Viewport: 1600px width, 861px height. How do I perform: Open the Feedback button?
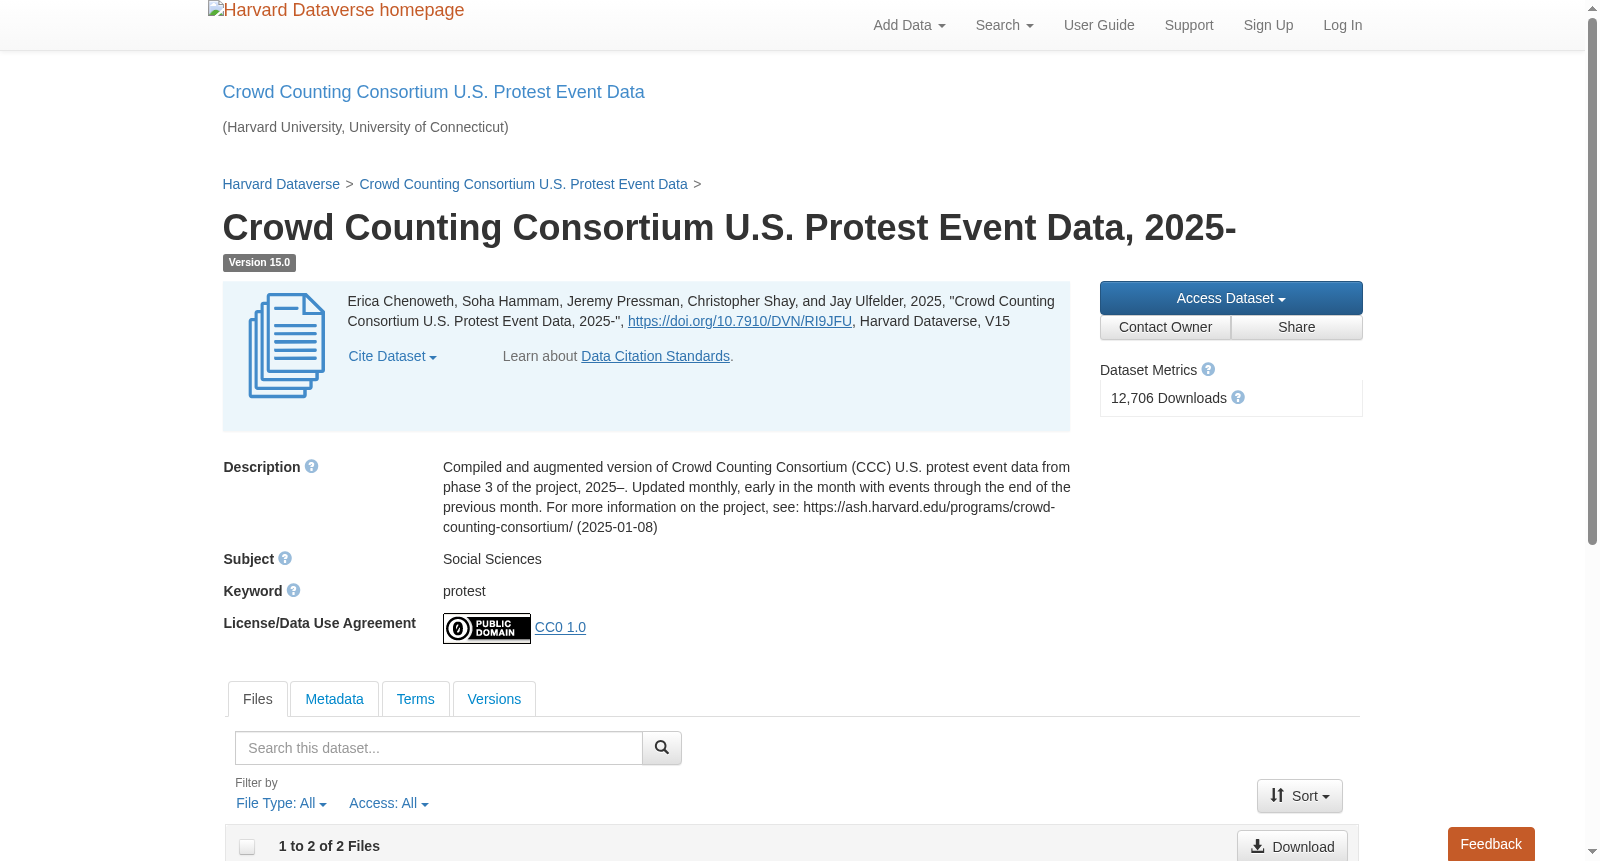[1491, 844]
